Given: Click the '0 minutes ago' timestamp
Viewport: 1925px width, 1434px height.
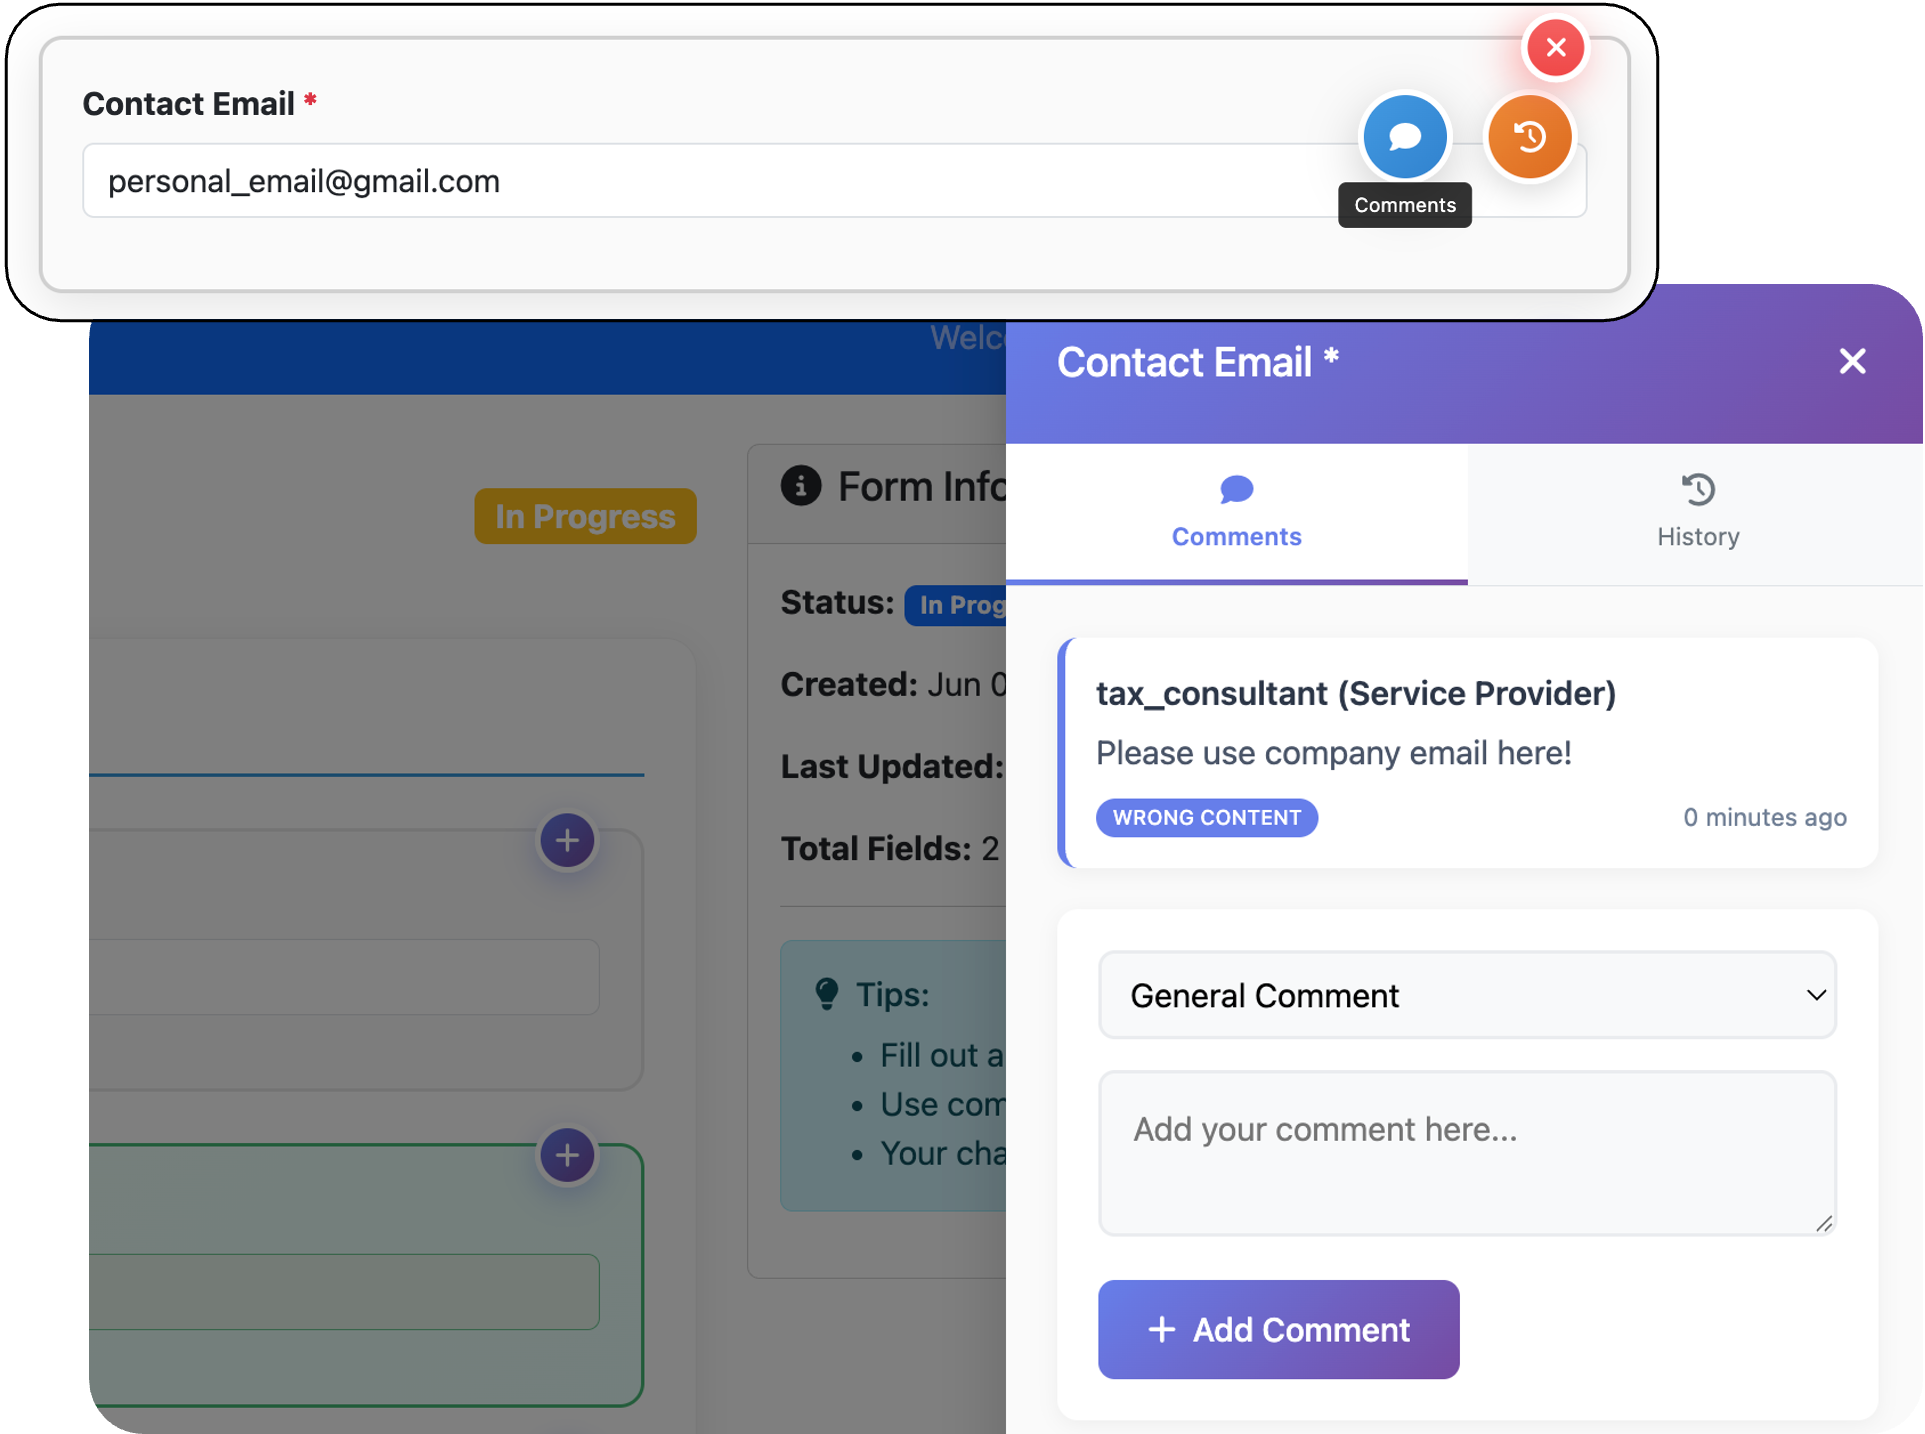Looking at the screenshot, I should click(1764, 817).
